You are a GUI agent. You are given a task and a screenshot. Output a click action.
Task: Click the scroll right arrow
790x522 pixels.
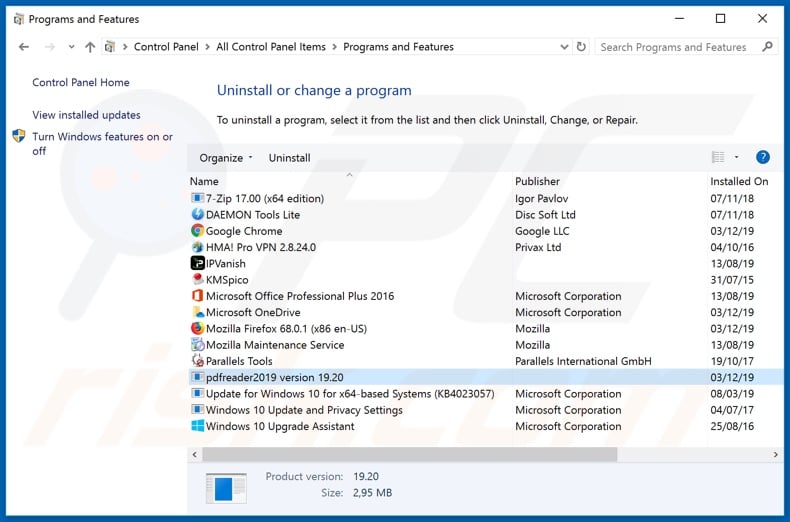775,454
